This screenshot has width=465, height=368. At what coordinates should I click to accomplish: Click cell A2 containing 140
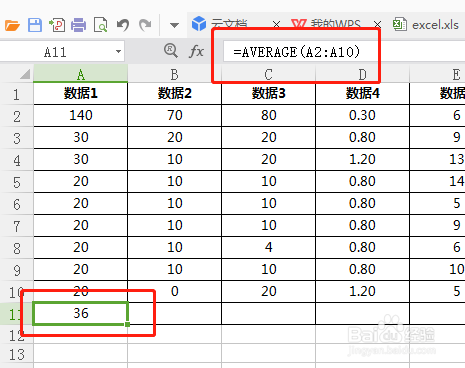coord(81,116)
